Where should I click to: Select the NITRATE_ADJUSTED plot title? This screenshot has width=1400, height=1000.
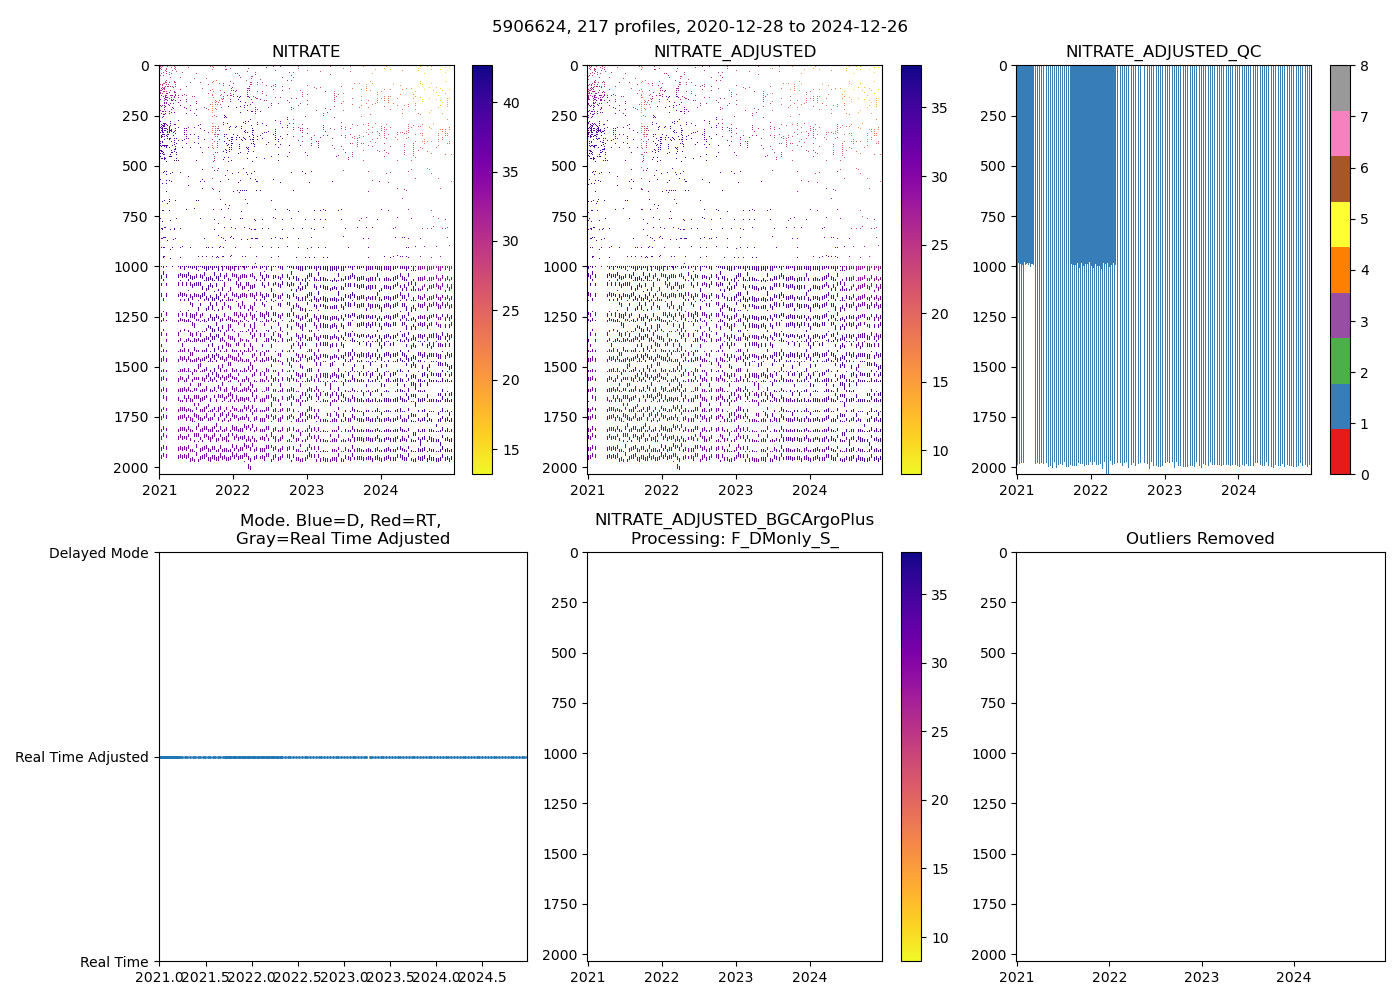coord(734,52)
